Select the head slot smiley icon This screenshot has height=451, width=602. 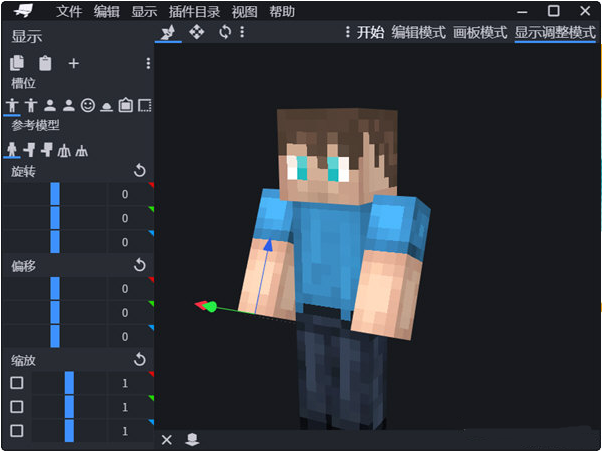coord(88,105)
